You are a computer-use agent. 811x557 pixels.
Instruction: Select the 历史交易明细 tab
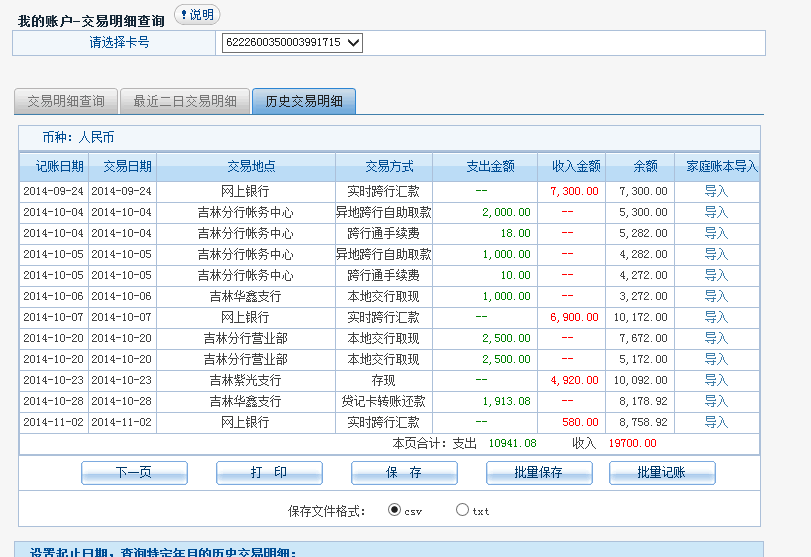[303, 101]
